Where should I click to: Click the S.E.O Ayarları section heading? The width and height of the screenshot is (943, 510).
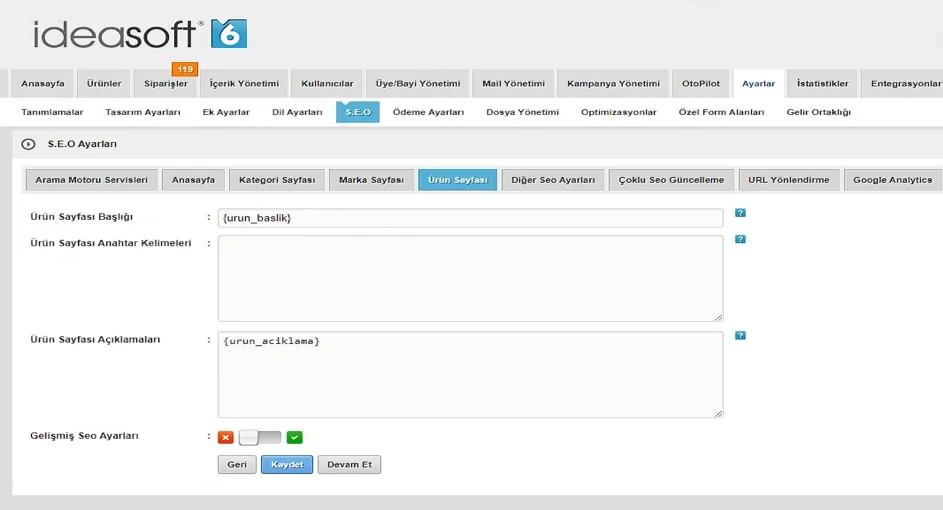click(82, 144)
